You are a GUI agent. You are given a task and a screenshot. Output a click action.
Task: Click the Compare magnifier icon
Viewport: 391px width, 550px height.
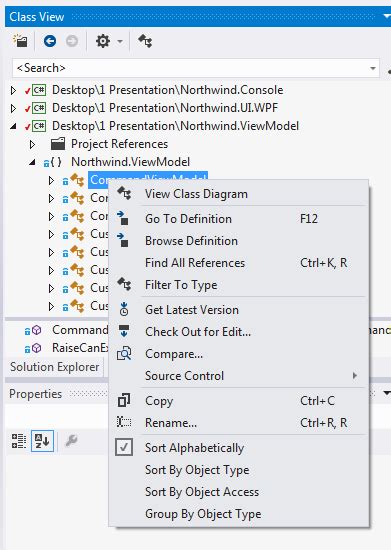(x=124, y=354)
